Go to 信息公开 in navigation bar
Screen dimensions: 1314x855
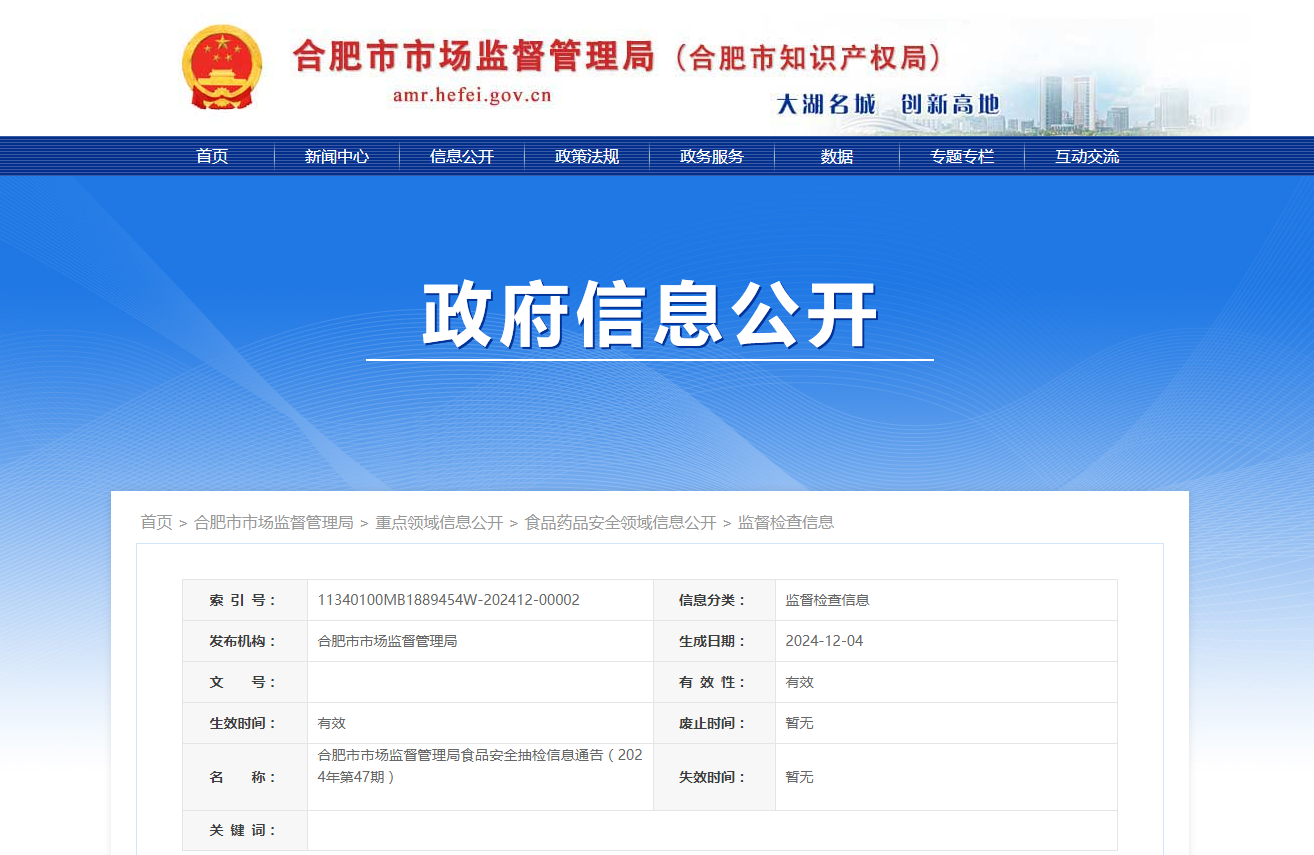click(462, 157)
